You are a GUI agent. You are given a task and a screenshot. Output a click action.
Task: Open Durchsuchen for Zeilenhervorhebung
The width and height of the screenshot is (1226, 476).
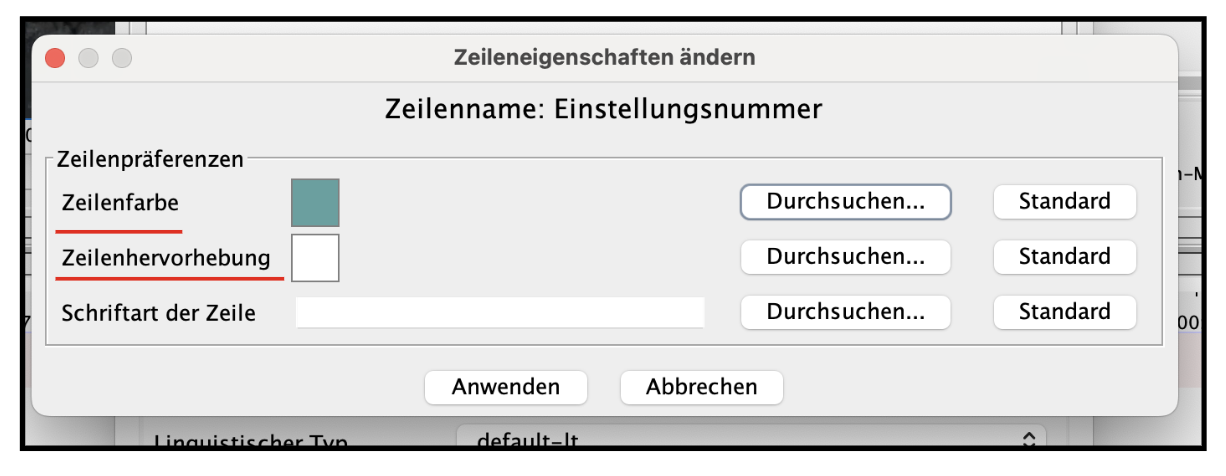coord(845,257)
